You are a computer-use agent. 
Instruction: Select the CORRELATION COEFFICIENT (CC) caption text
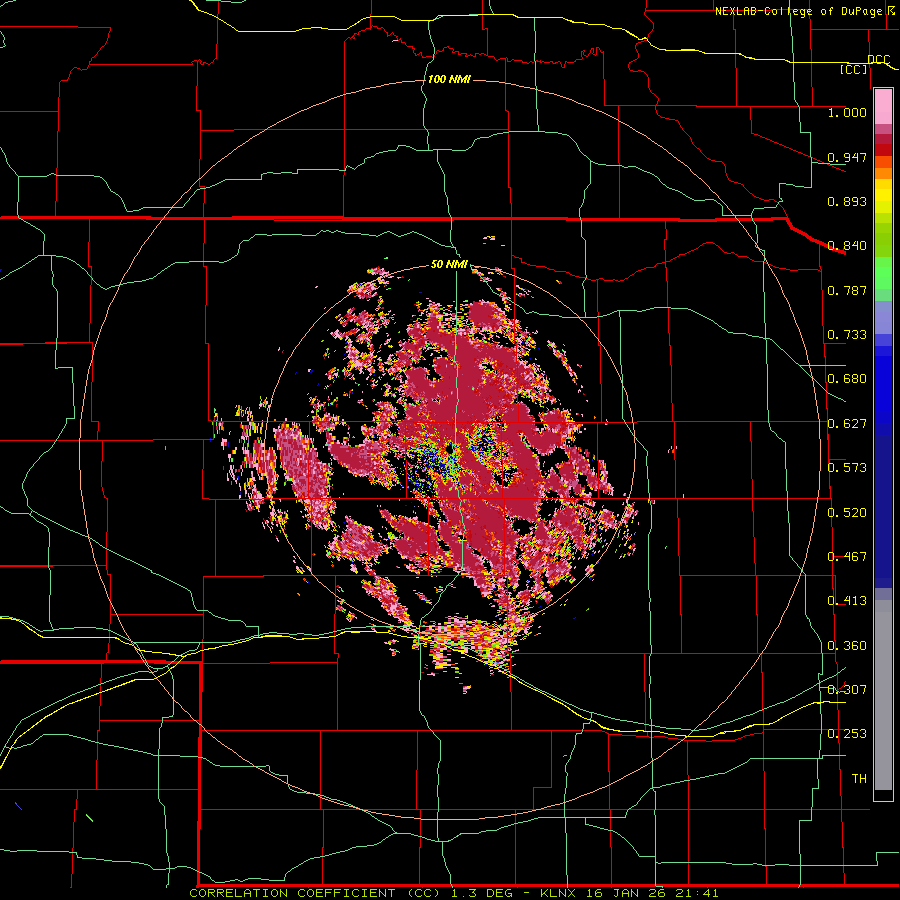[315, 893]
